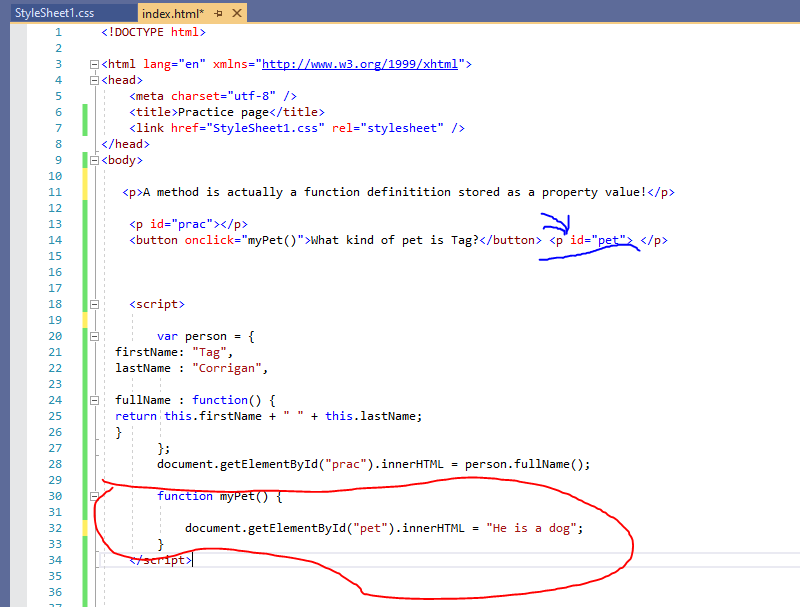Collapse the var person object on line 20
This screenshot has height=607, width=800.
pos(94,336)
